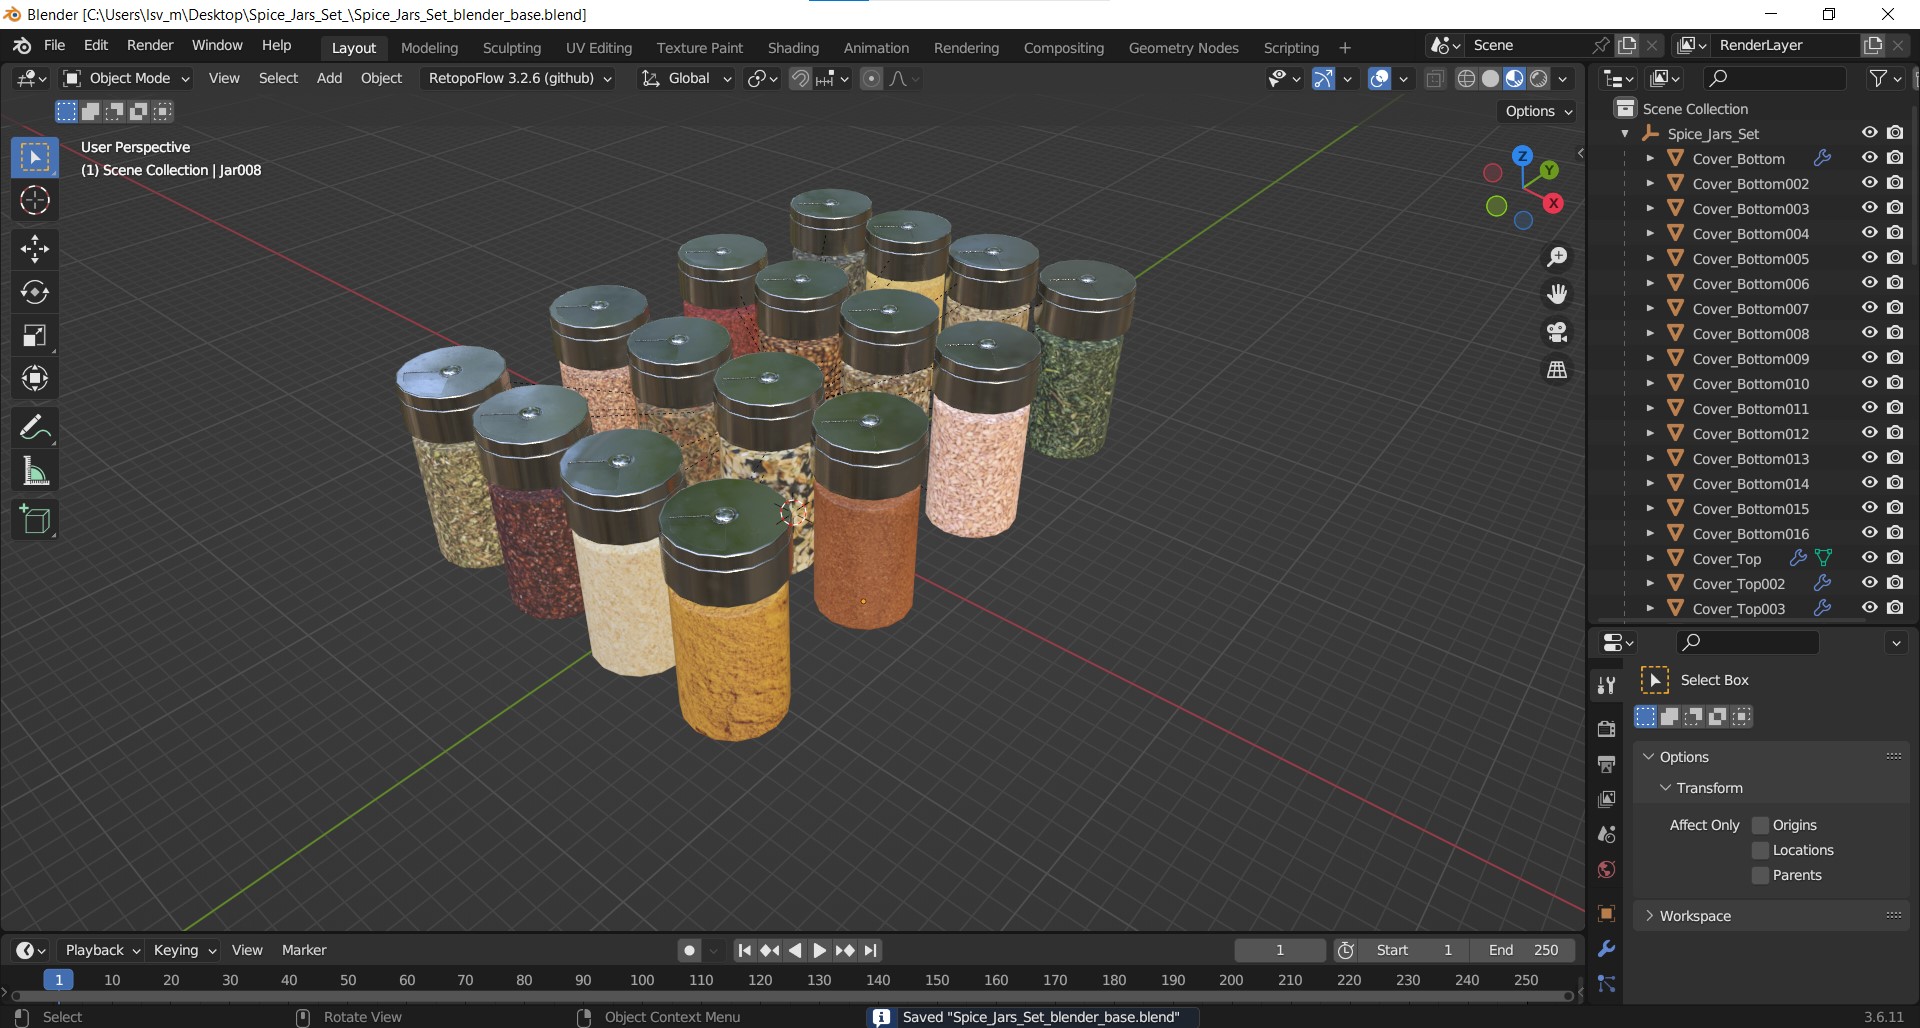Toggle viewport gizmos
Image resolution: width=1920 pixels, height=1028 pixels.
pyautogui.click(x=1323, y=79)
